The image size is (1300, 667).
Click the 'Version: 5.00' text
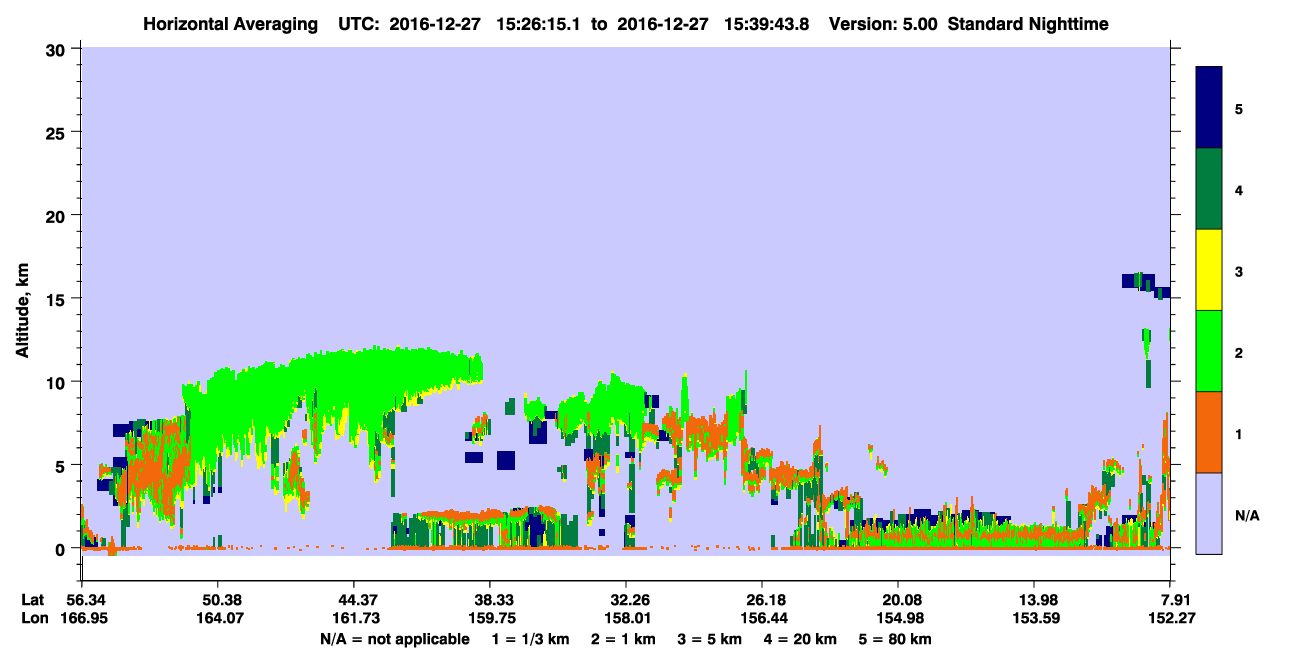(883, 24)
